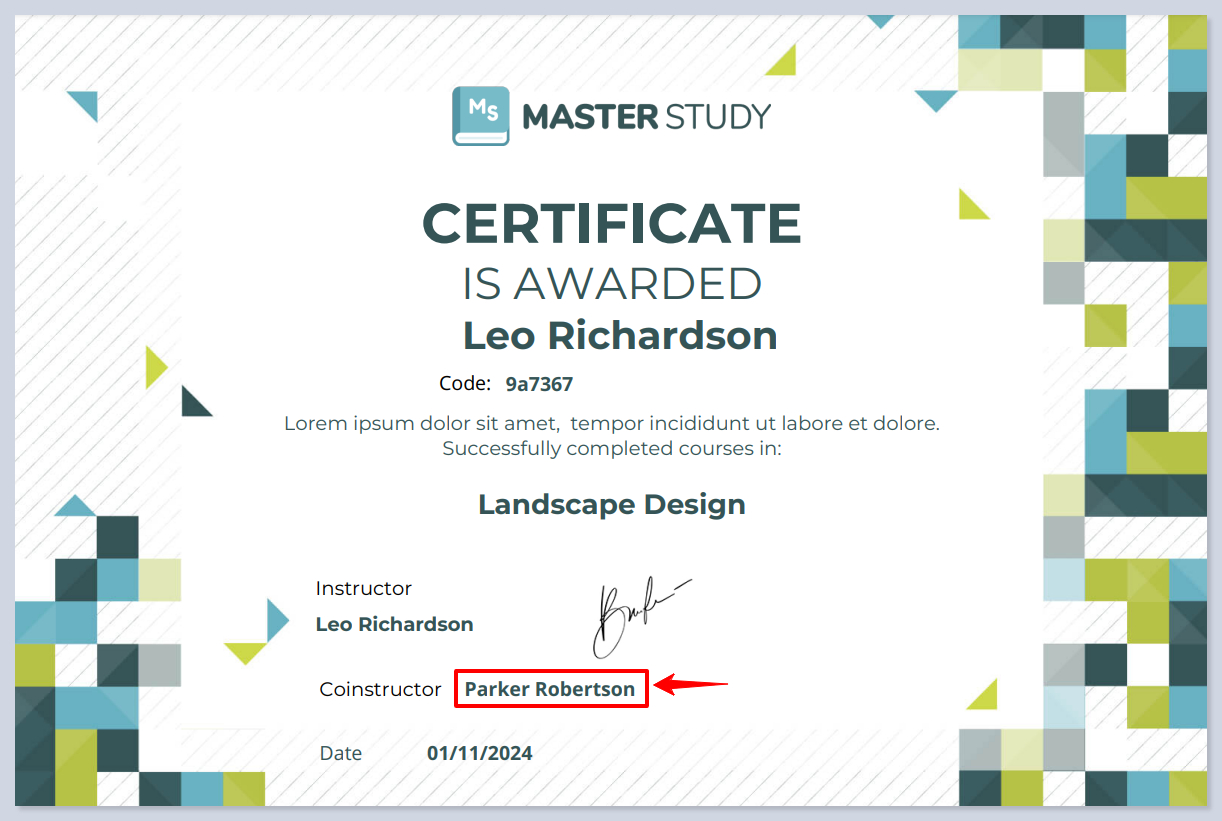1222x821 pixels.
Task: Select the date value 01/11/2024
Action: tap(479, 753)
